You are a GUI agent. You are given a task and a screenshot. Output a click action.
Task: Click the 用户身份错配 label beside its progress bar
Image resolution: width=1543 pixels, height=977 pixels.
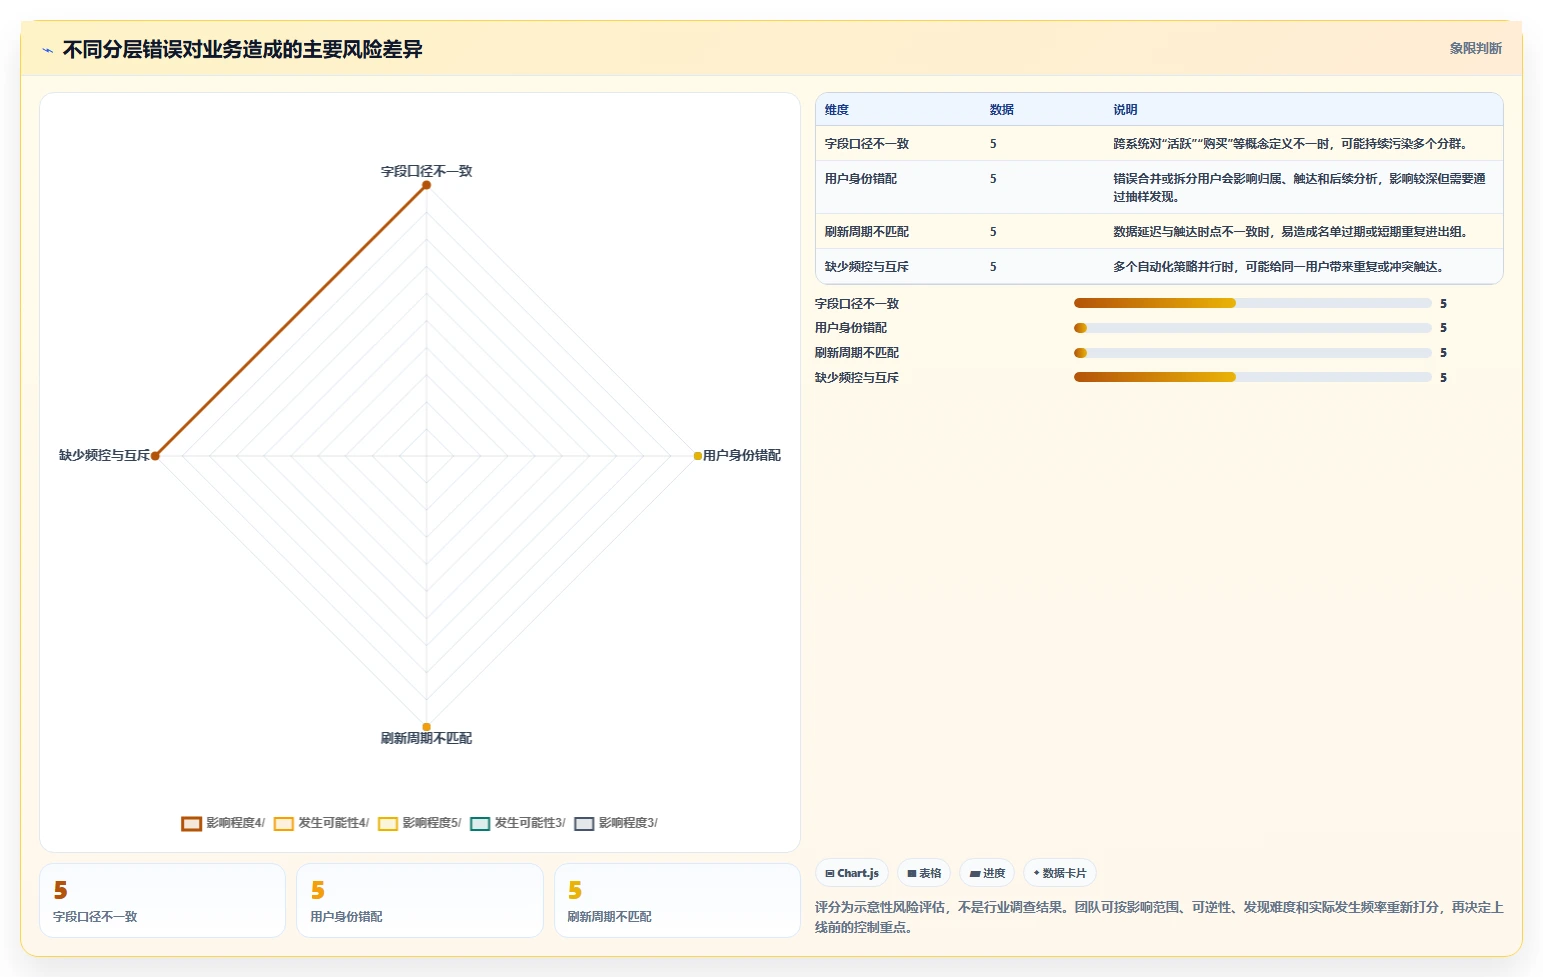point(851,328)
